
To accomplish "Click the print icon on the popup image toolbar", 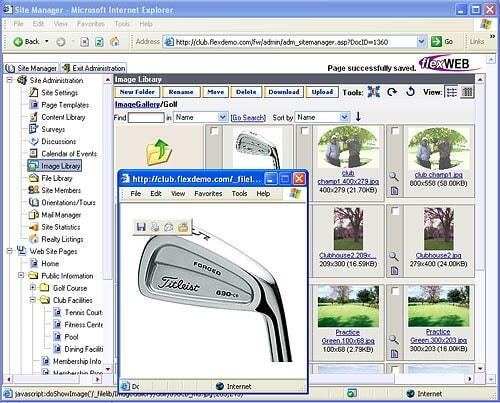I will point(155,227).
